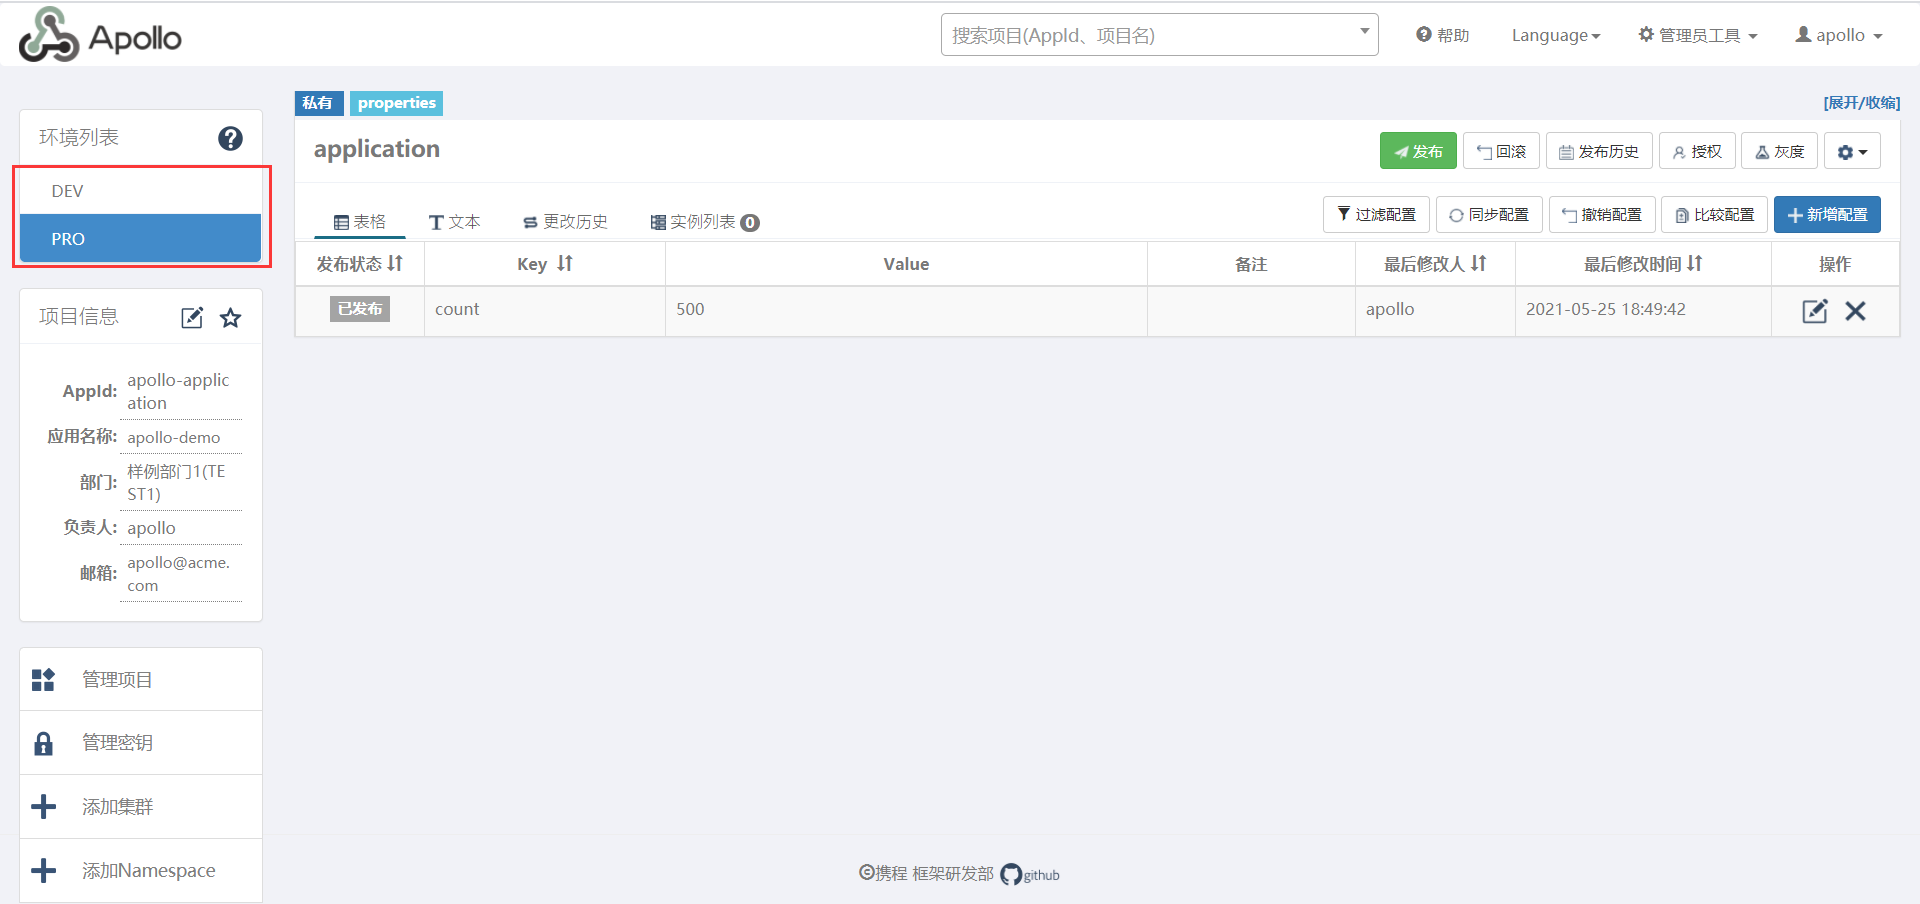Edit project info with the pencil icon

tap(192, 318)
